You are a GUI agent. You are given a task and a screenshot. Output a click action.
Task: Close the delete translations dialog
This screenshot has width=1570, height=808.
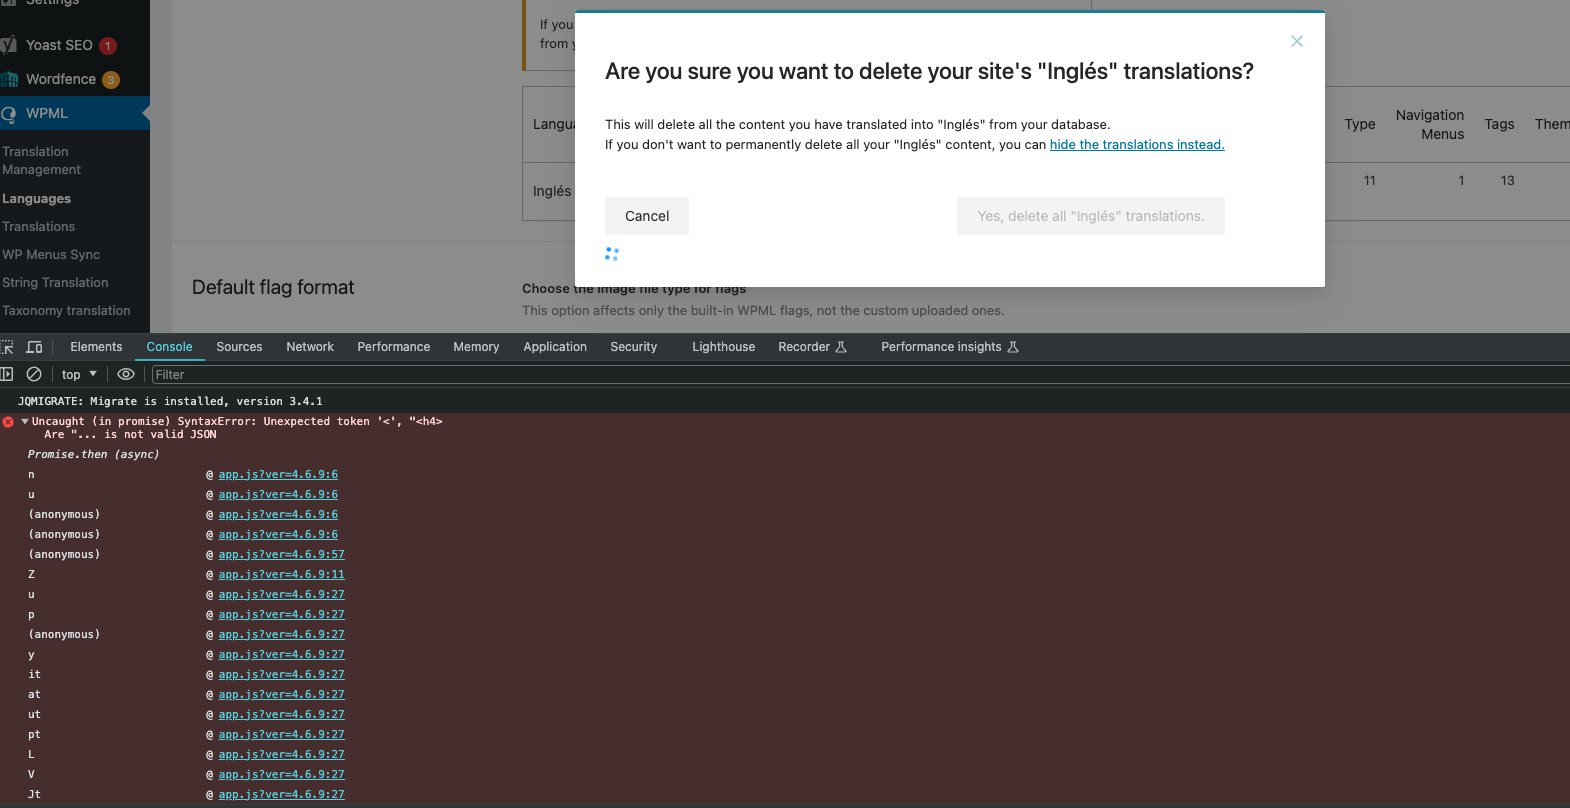pos(1296,41)
